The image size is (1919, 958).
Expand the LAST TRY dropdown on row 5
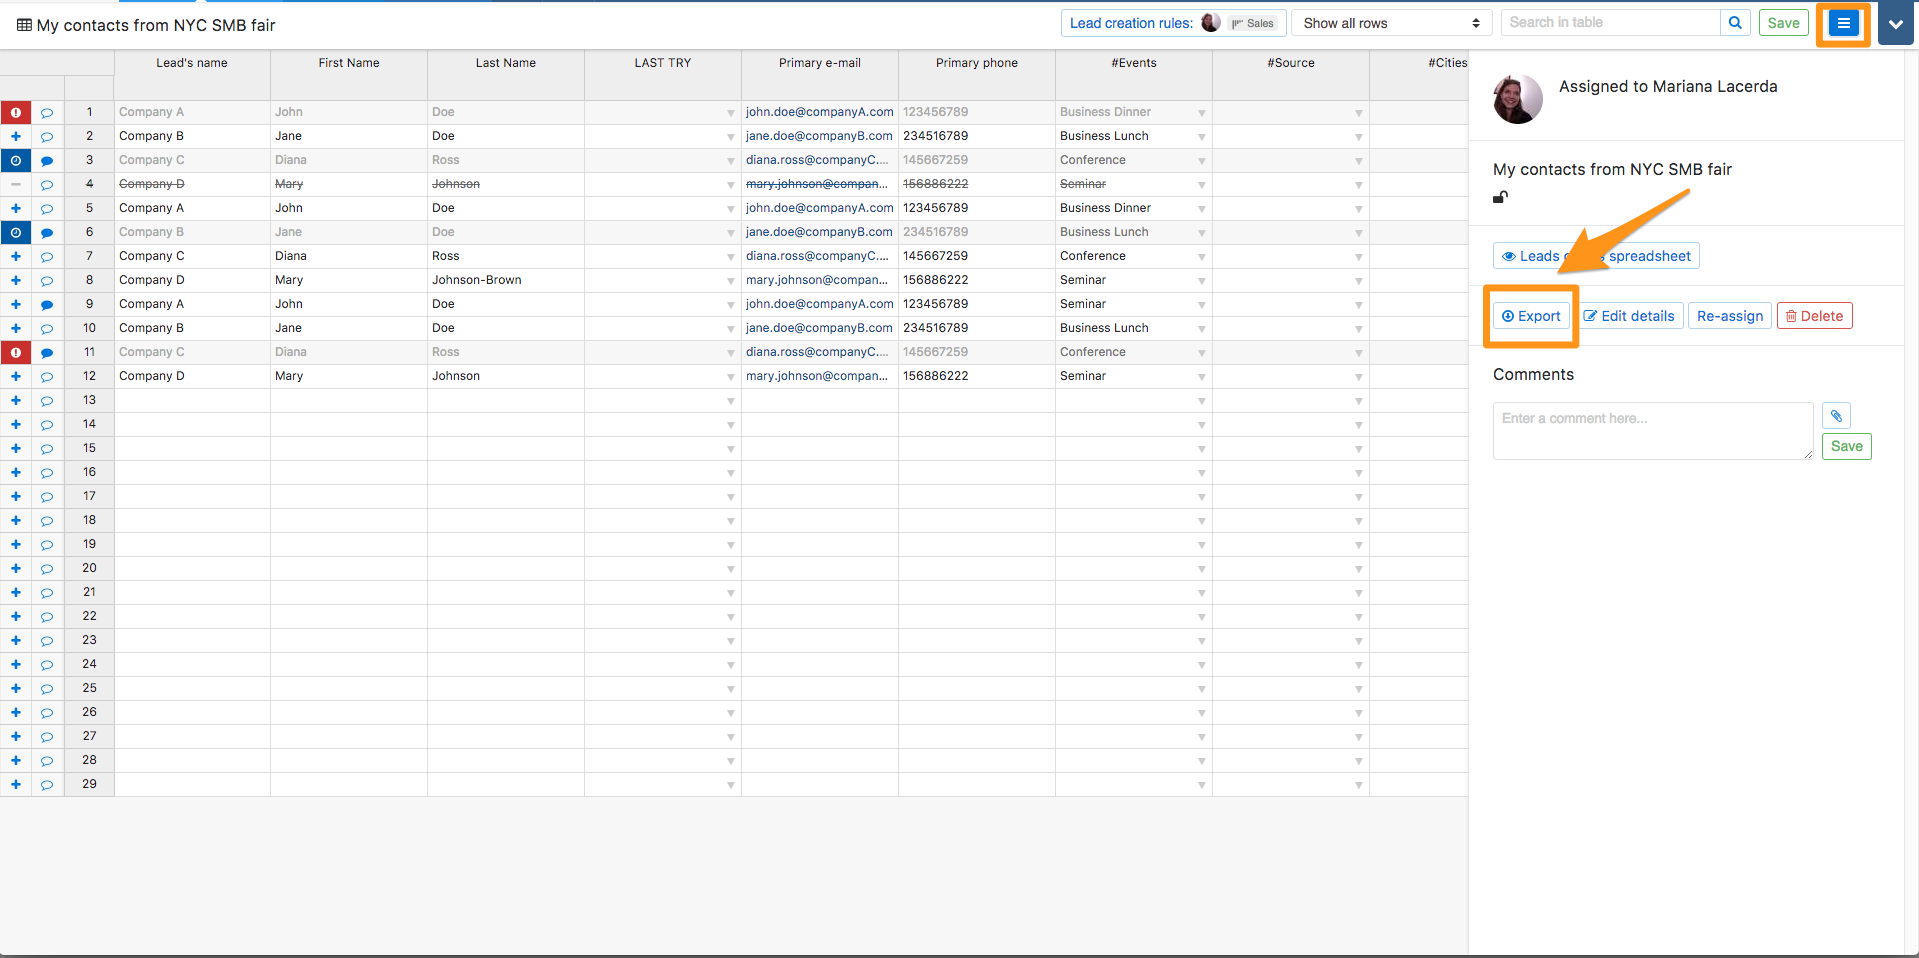point(730,209)
